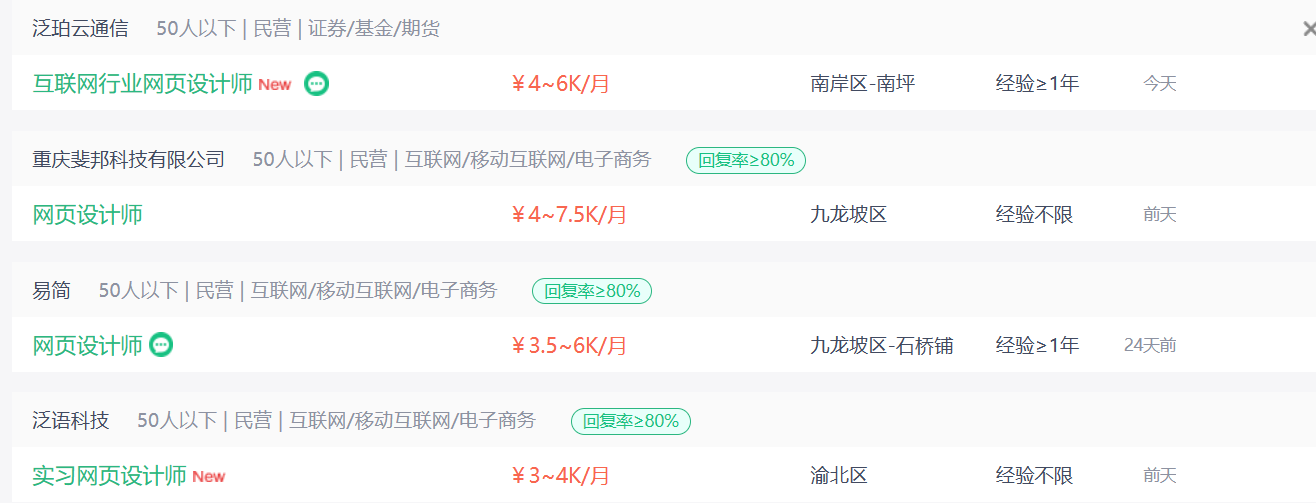This screenshot has height=503, width=1316.
Task: View company 重庆斐邦科技有限公司
Action: point(128,160)
